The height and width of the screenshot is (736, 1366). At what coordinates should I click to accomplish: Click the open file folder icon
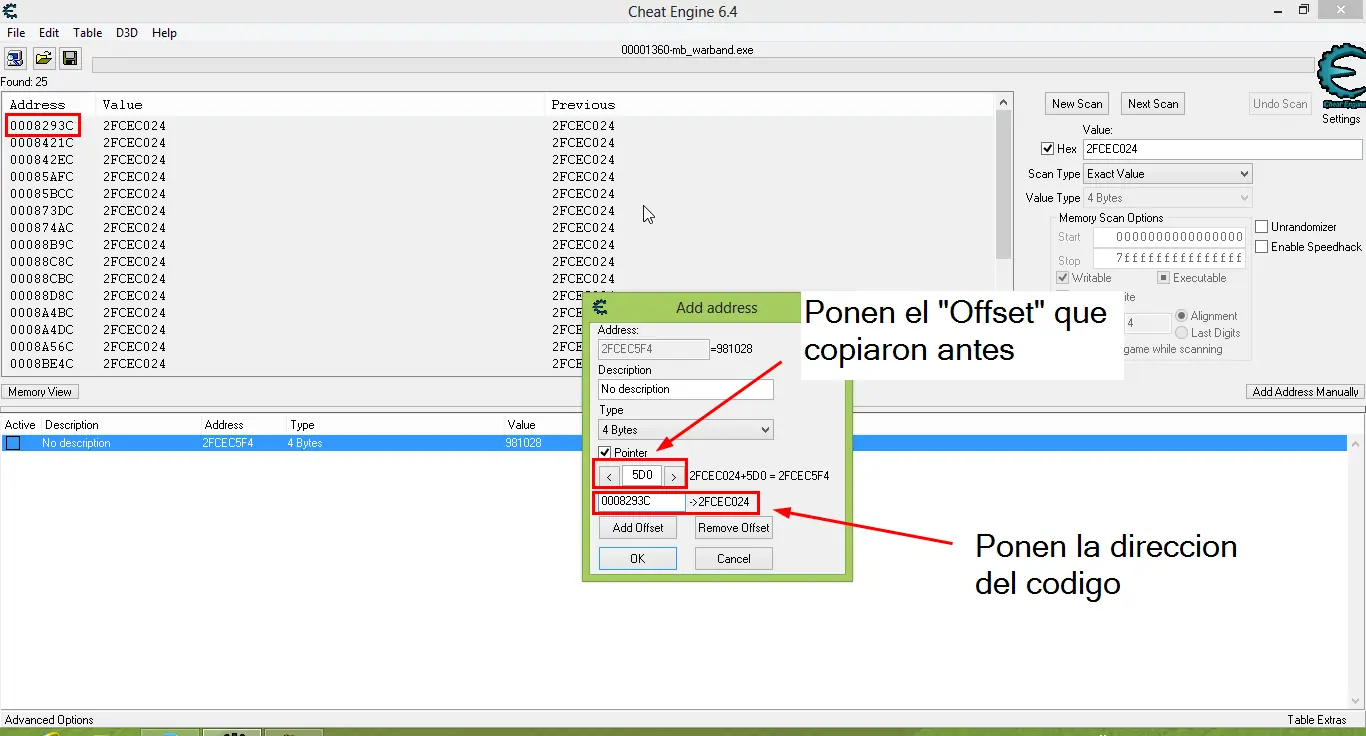pyautogui.click(x=43, y=58)
